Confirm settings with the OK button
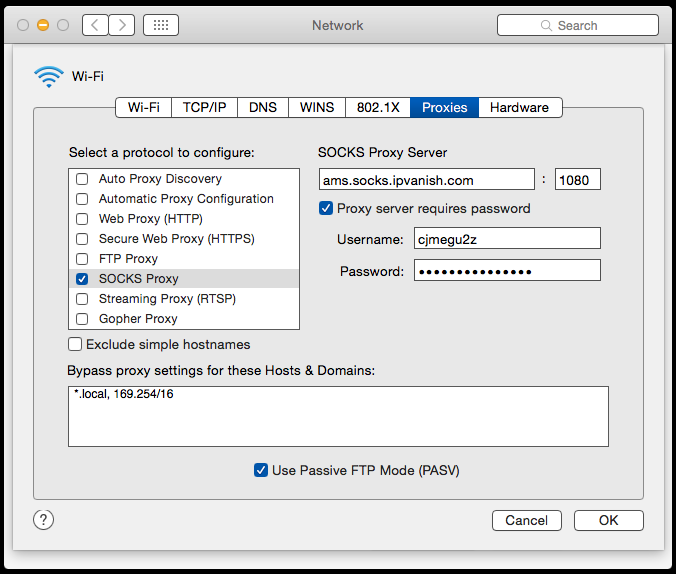676x574 pixels. 609,521
